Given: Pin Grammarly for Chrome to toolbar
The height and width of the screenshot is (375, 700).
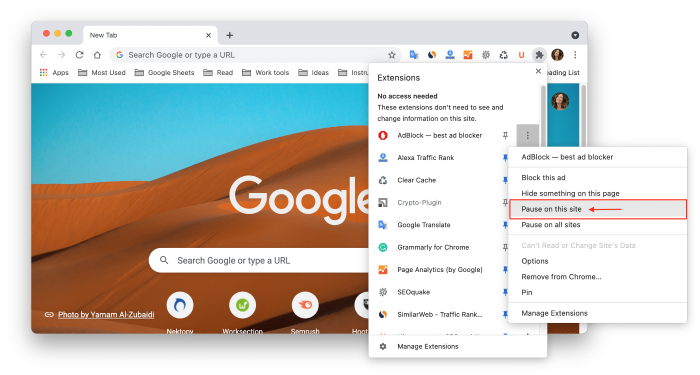Looking at the screenshot, I should (505, 247).
